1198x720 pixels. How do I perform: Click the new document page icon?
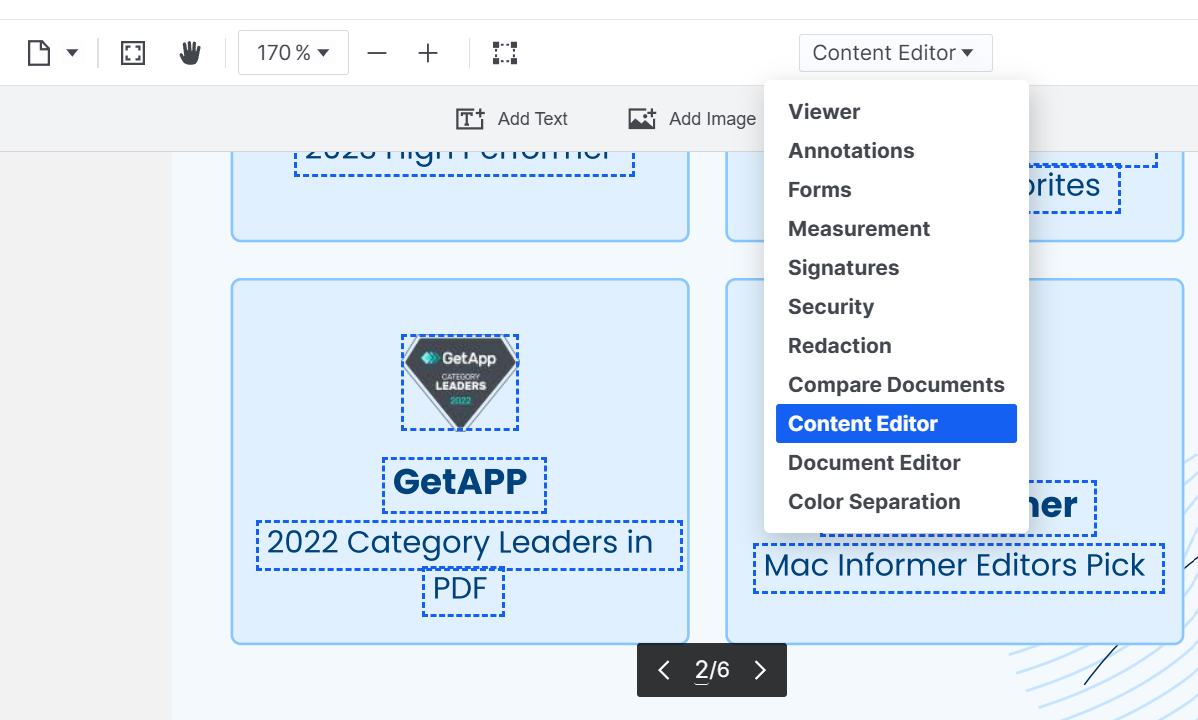(x=39, y=54)
